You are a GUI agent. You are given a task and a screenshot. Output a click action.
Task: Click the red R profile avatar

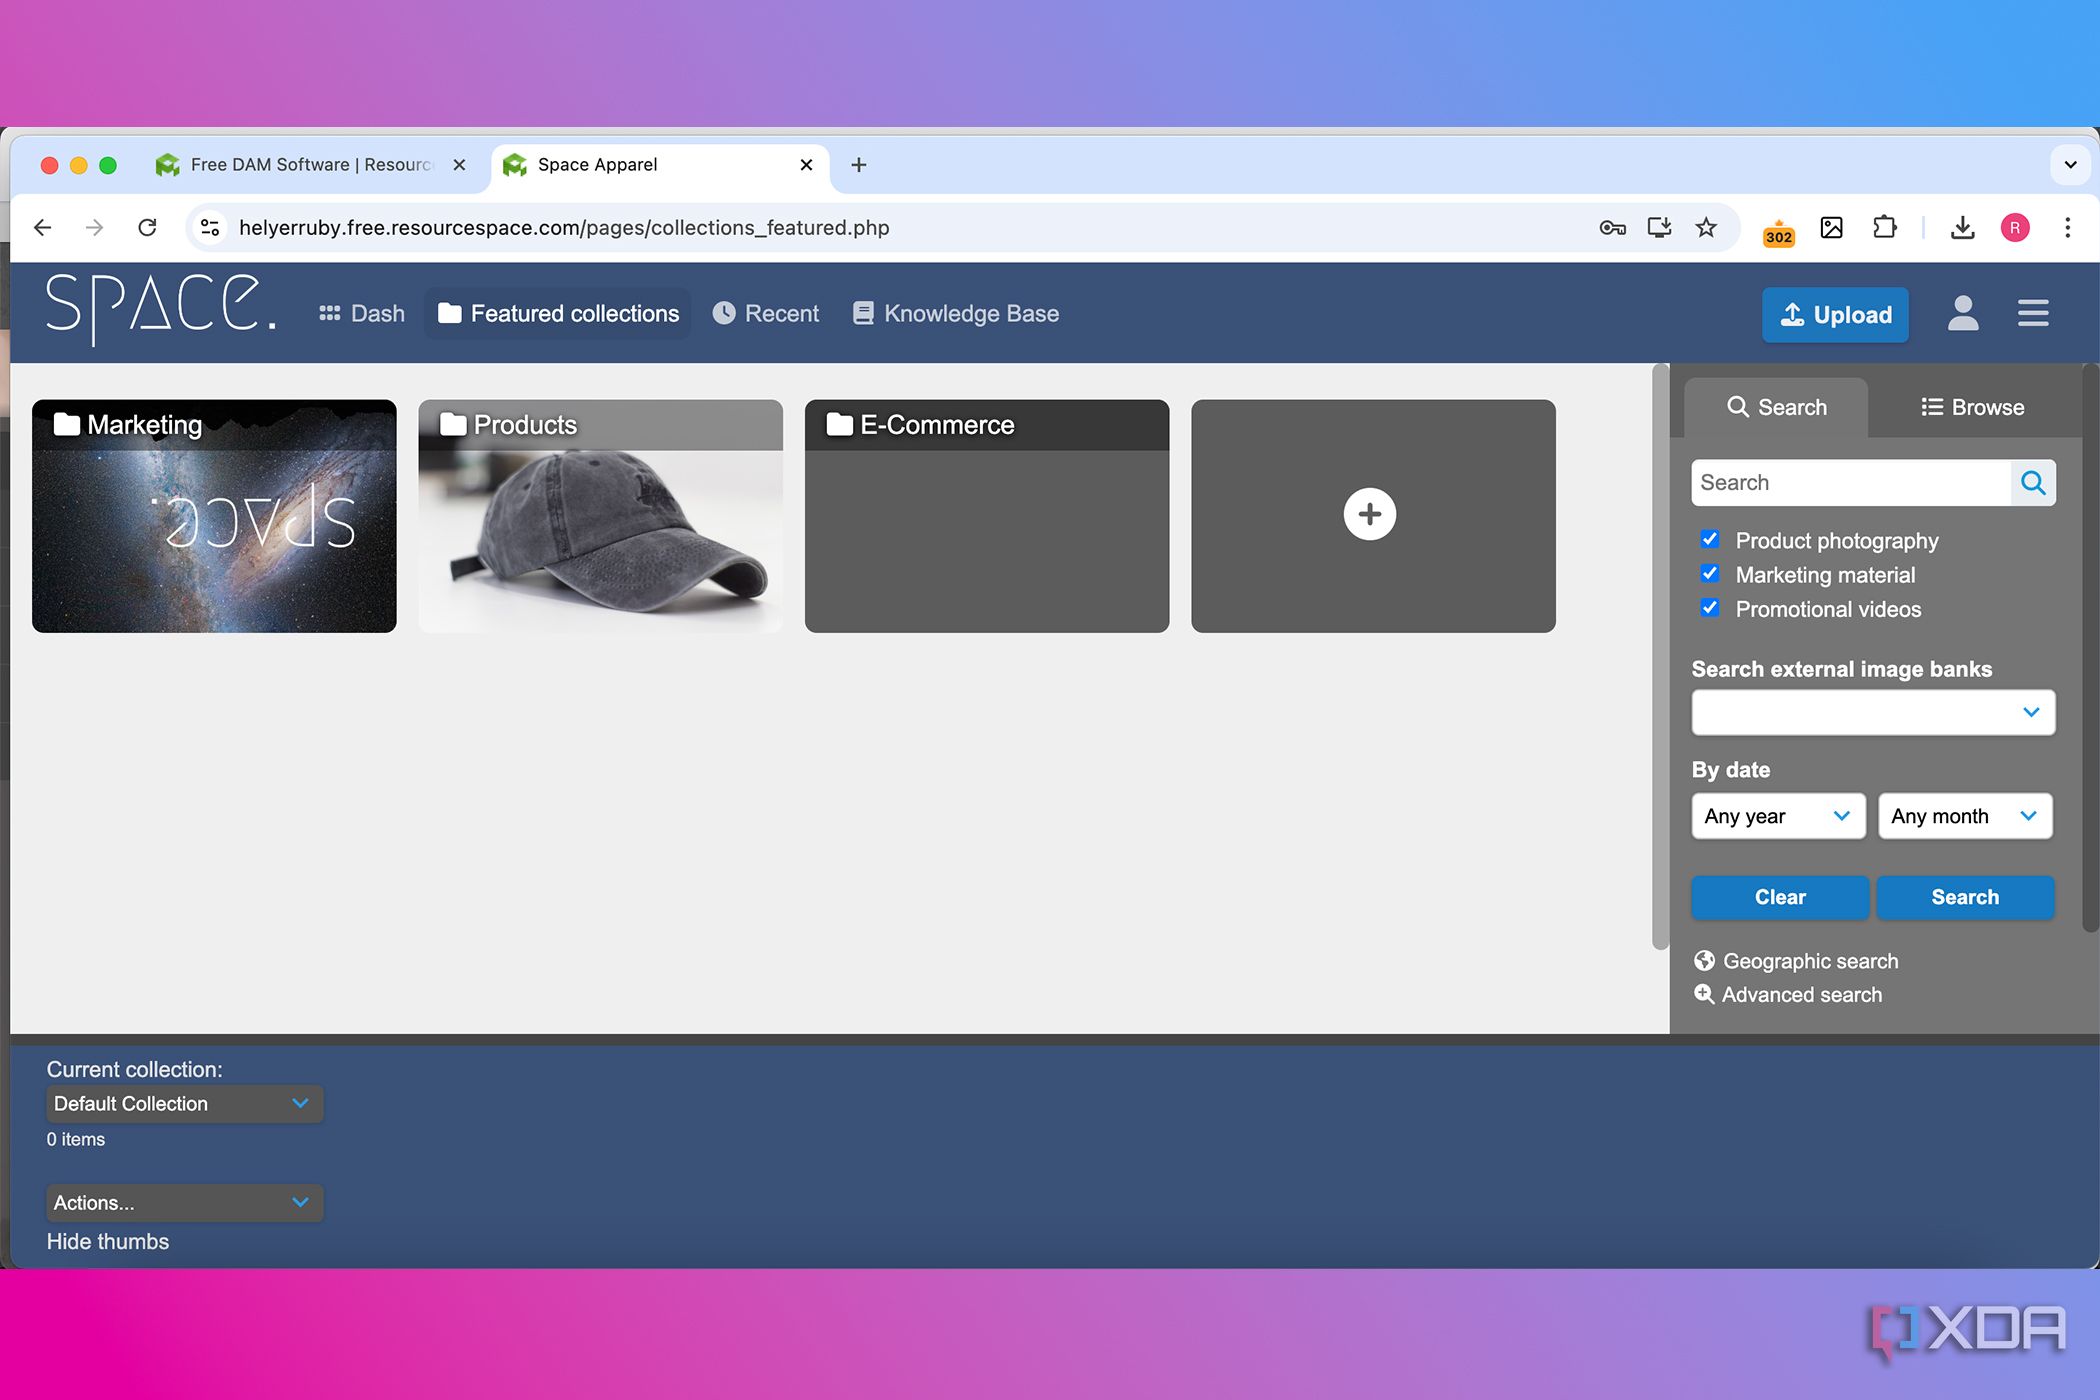point(2015,228)
